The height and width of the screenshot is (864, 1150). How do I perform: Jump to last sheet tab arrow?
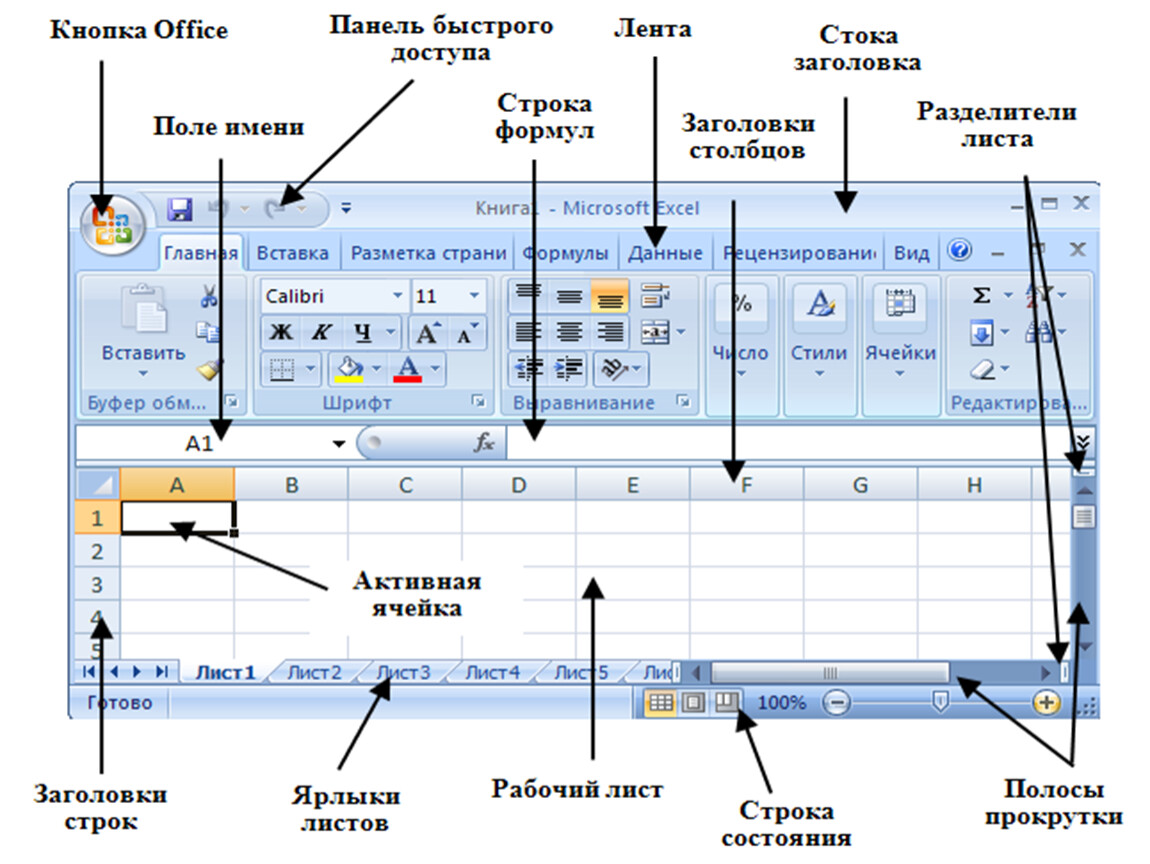(x=162, y=671)
